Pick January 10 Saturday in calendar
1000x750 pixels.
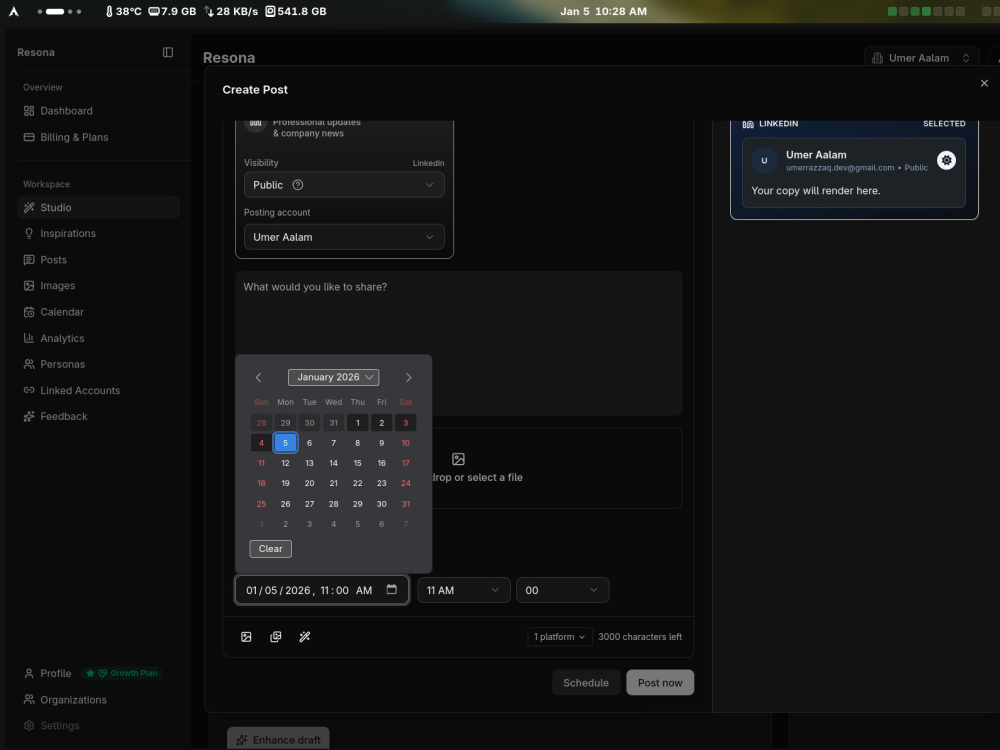406,443
